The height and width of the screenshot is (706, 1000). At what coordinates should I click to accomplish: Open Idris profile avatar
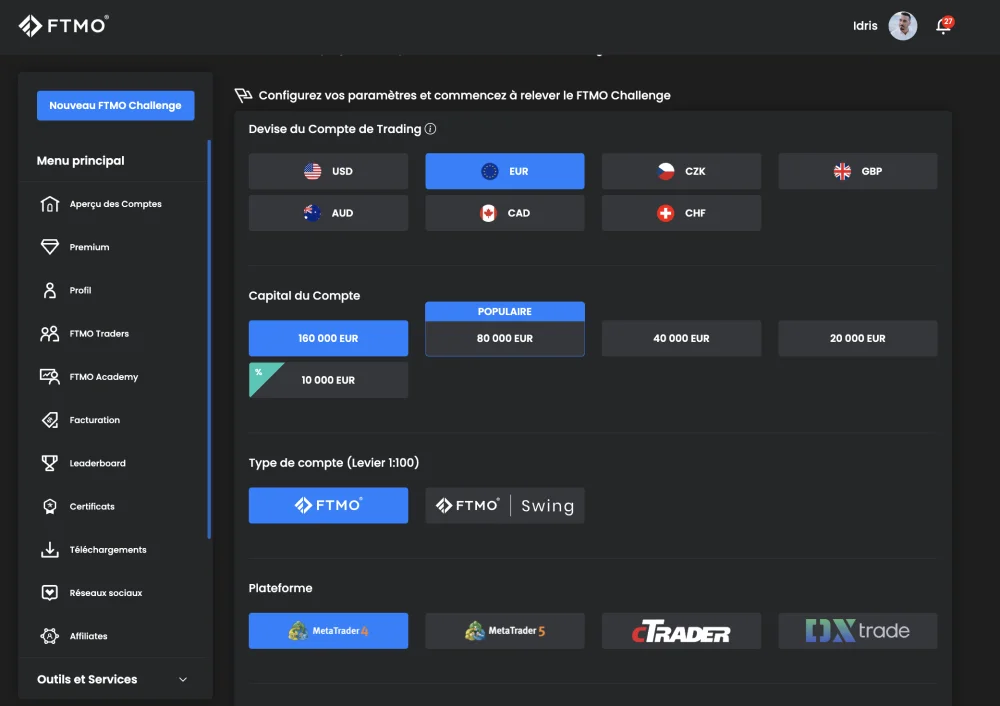(902, 26)
